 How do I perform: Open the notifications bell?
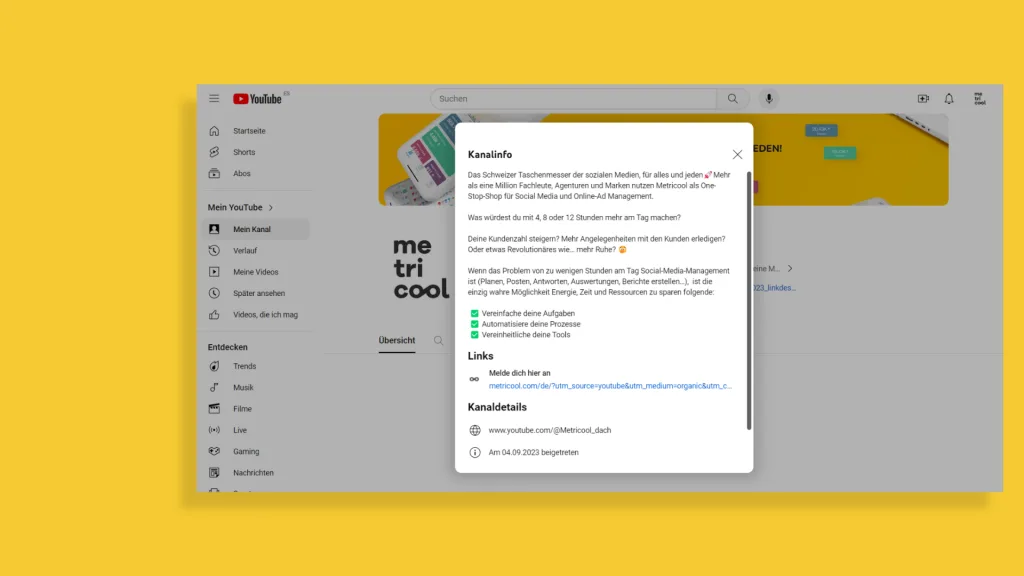coord(949,99)
